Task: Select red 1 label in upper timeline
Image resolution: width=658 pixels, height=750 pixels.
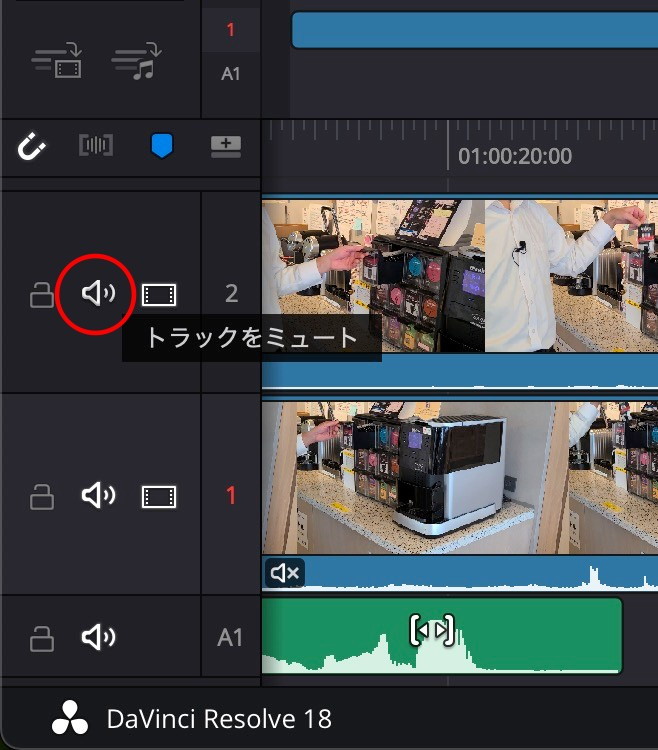Action: point(230,30)
